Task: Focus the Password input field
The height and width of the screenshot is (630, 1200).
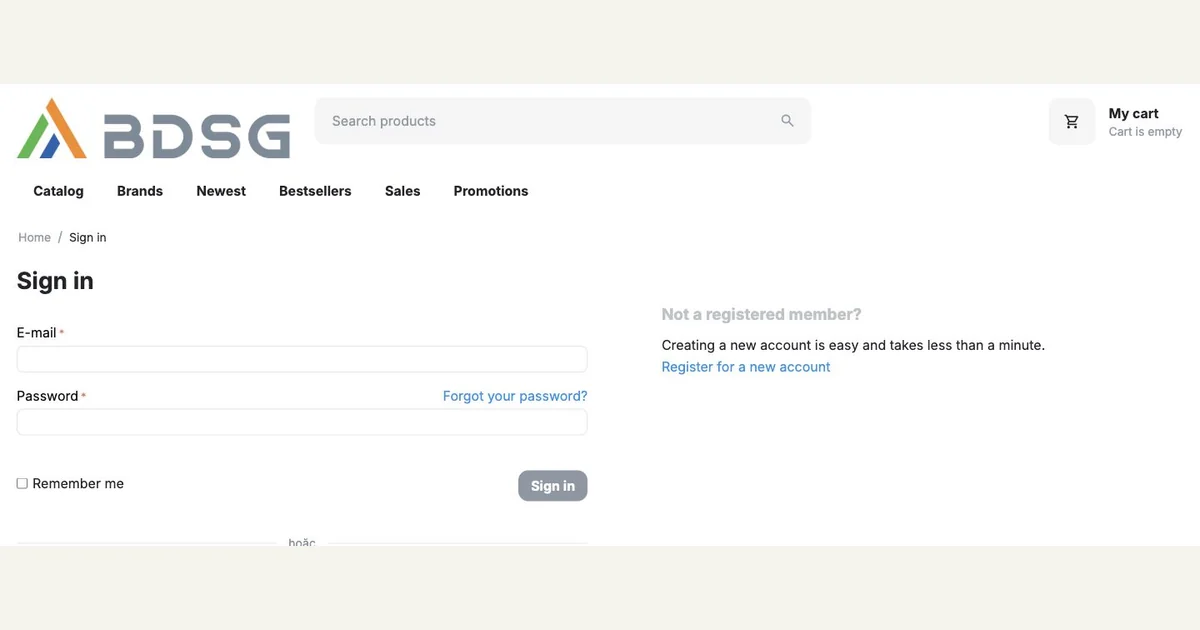Action: click(302, 422)
